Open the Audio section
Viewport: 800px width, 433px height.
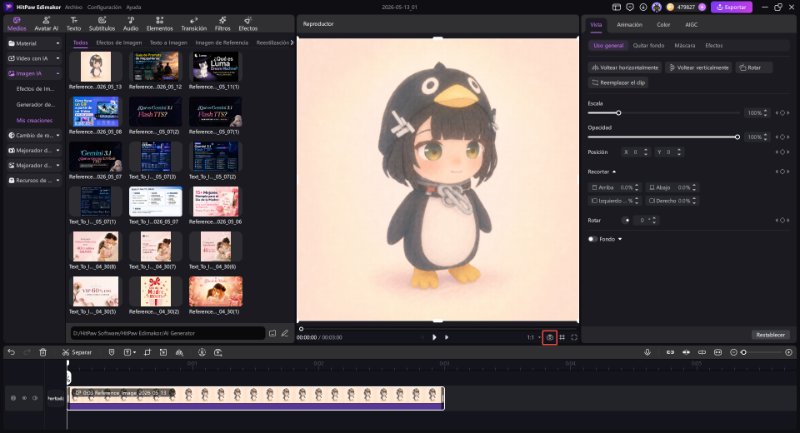(x=131, y=24)
